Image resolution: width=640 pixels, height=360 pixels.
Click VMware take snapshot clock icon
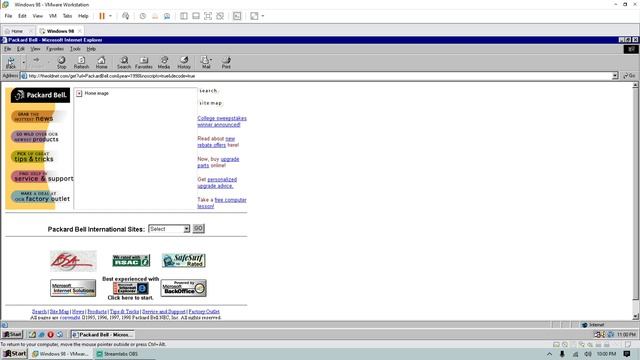(x=142, y=16)
